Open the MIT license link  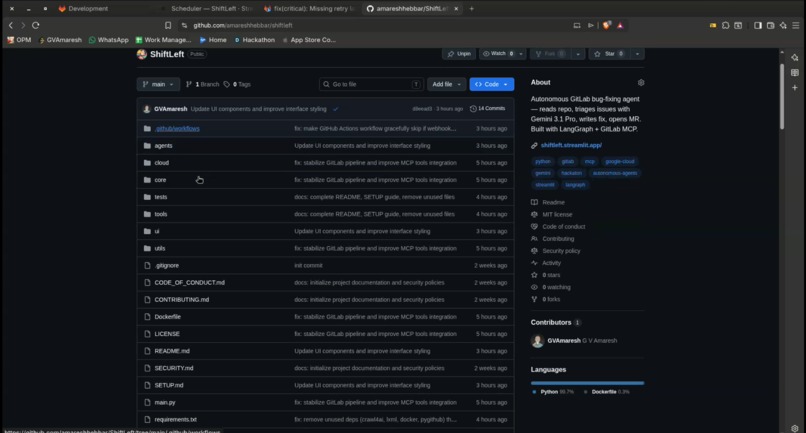(x=557, y=214)
